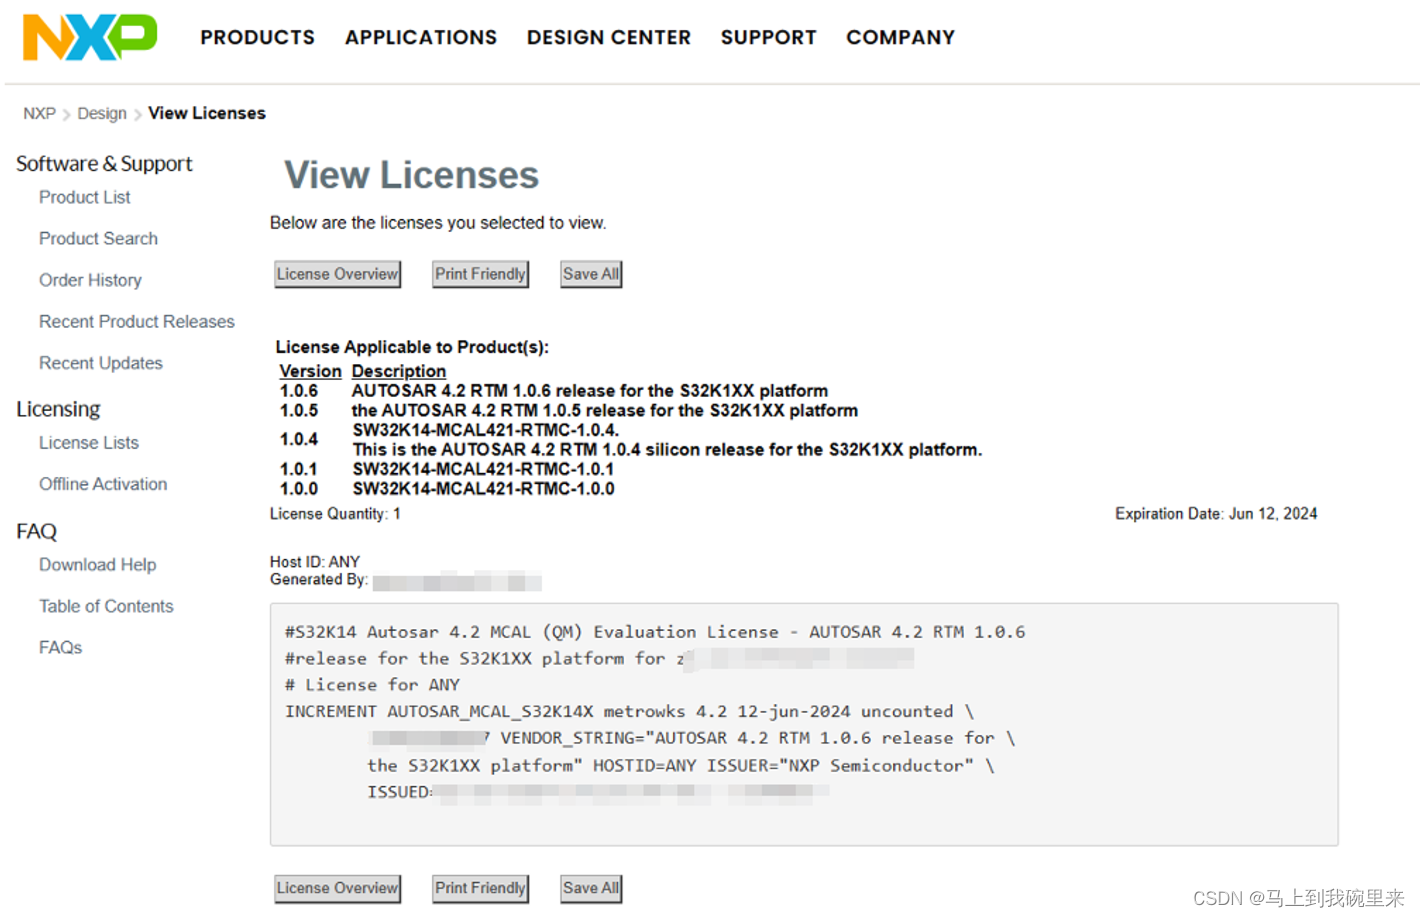1420x917 pixels.
Task: Select version 1.0.1 cell
Action: click(x=299, y=469)
